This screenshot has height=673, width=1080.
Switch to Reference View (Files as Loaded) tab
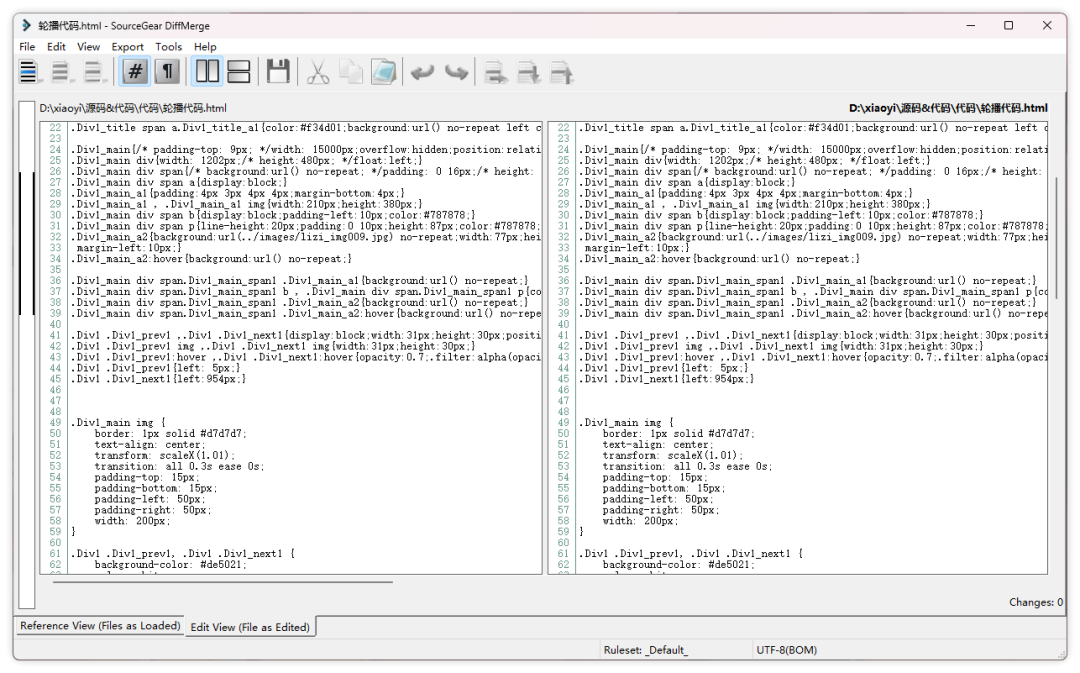(x=100, y=625)
